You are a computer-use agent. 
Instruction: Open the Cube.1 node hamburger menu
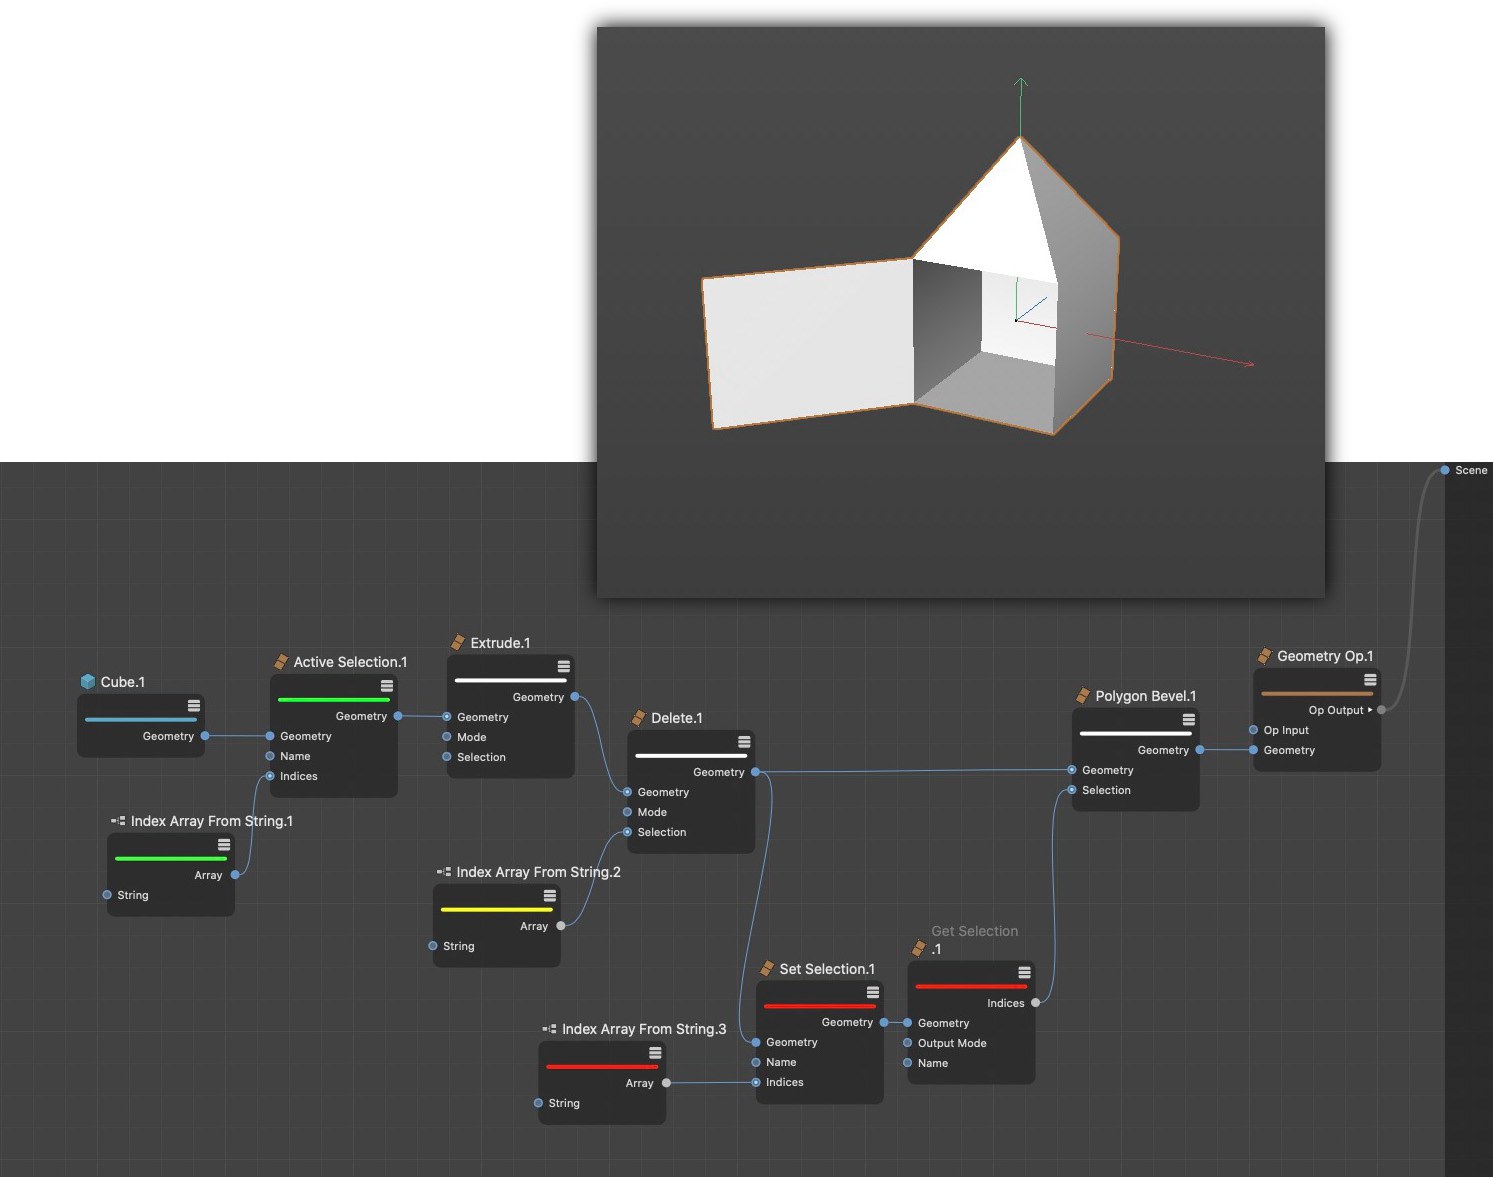[x=194, y=706]
